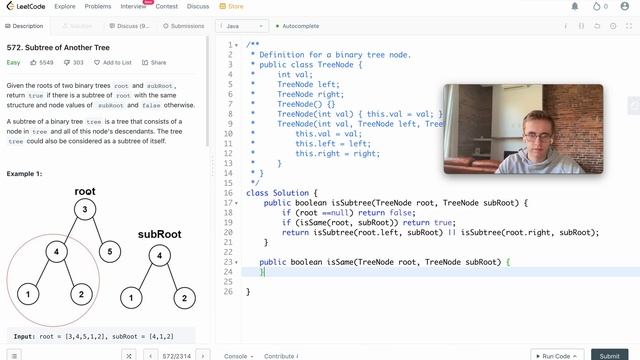Viewport: 640px width, 360px height.
Task: Toggle the Autocomplete indicator
Action: click(298, 26)
